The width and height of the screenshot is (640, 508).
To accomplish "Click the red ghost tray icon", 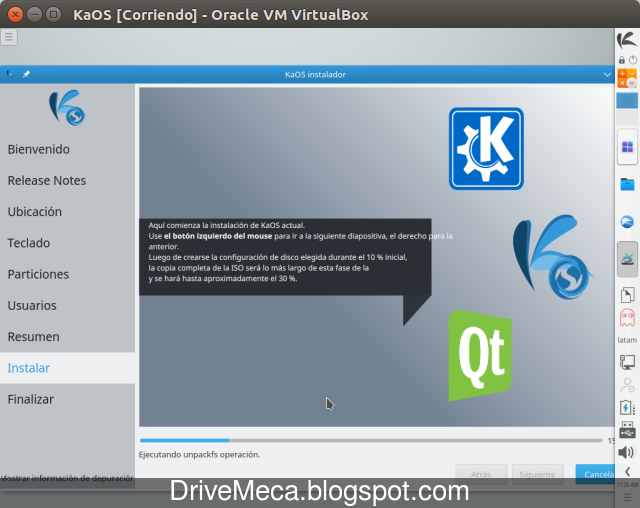I will tap(627, 317).
